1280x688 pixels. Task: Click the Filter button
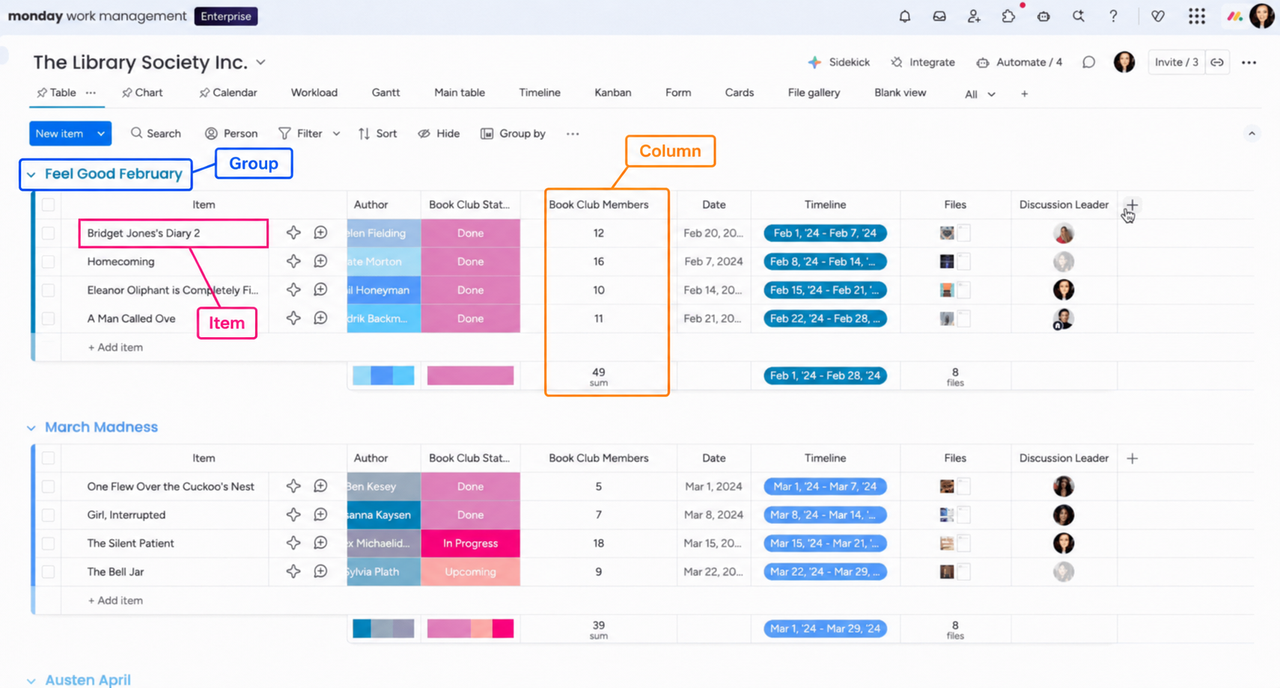(300, 133)
